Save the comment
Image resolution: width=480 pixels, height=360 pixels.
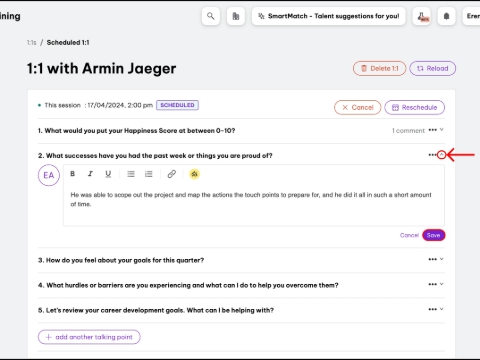coord(434,235)
